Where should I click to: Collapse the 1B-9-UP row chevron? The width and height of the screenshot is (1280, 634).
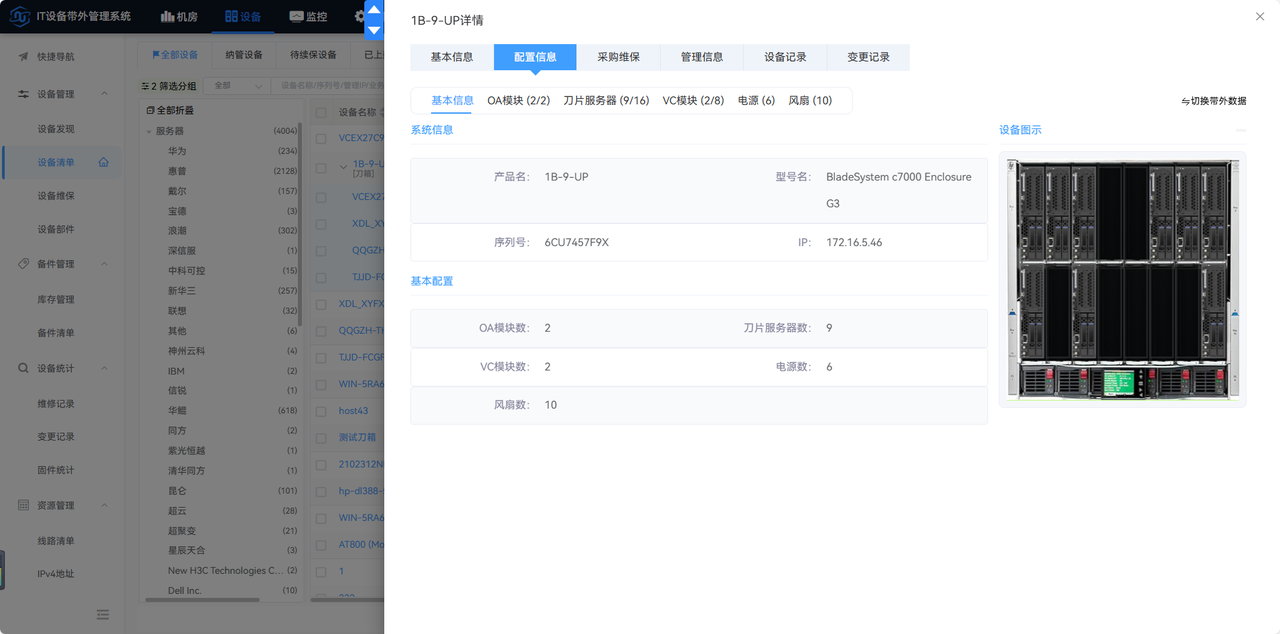pos(344,166)
